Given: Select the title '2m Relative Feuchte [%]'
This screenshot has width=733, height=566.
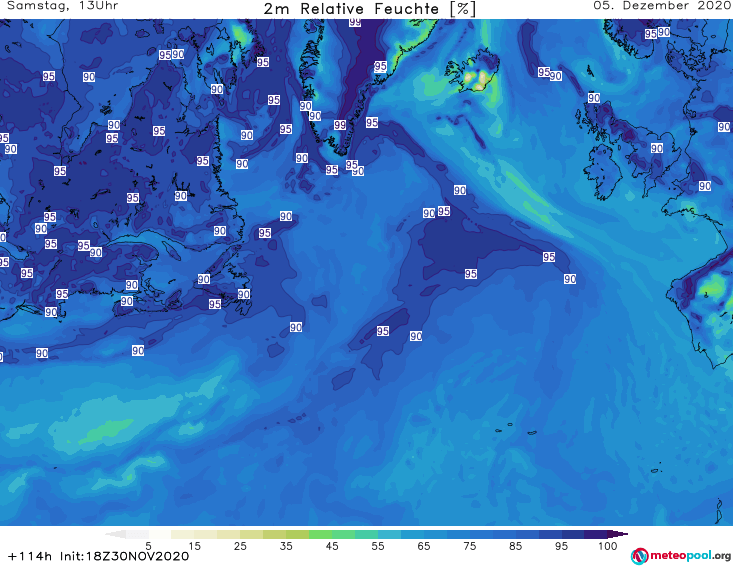Looking at the screenshot, I should coord(369,8).
